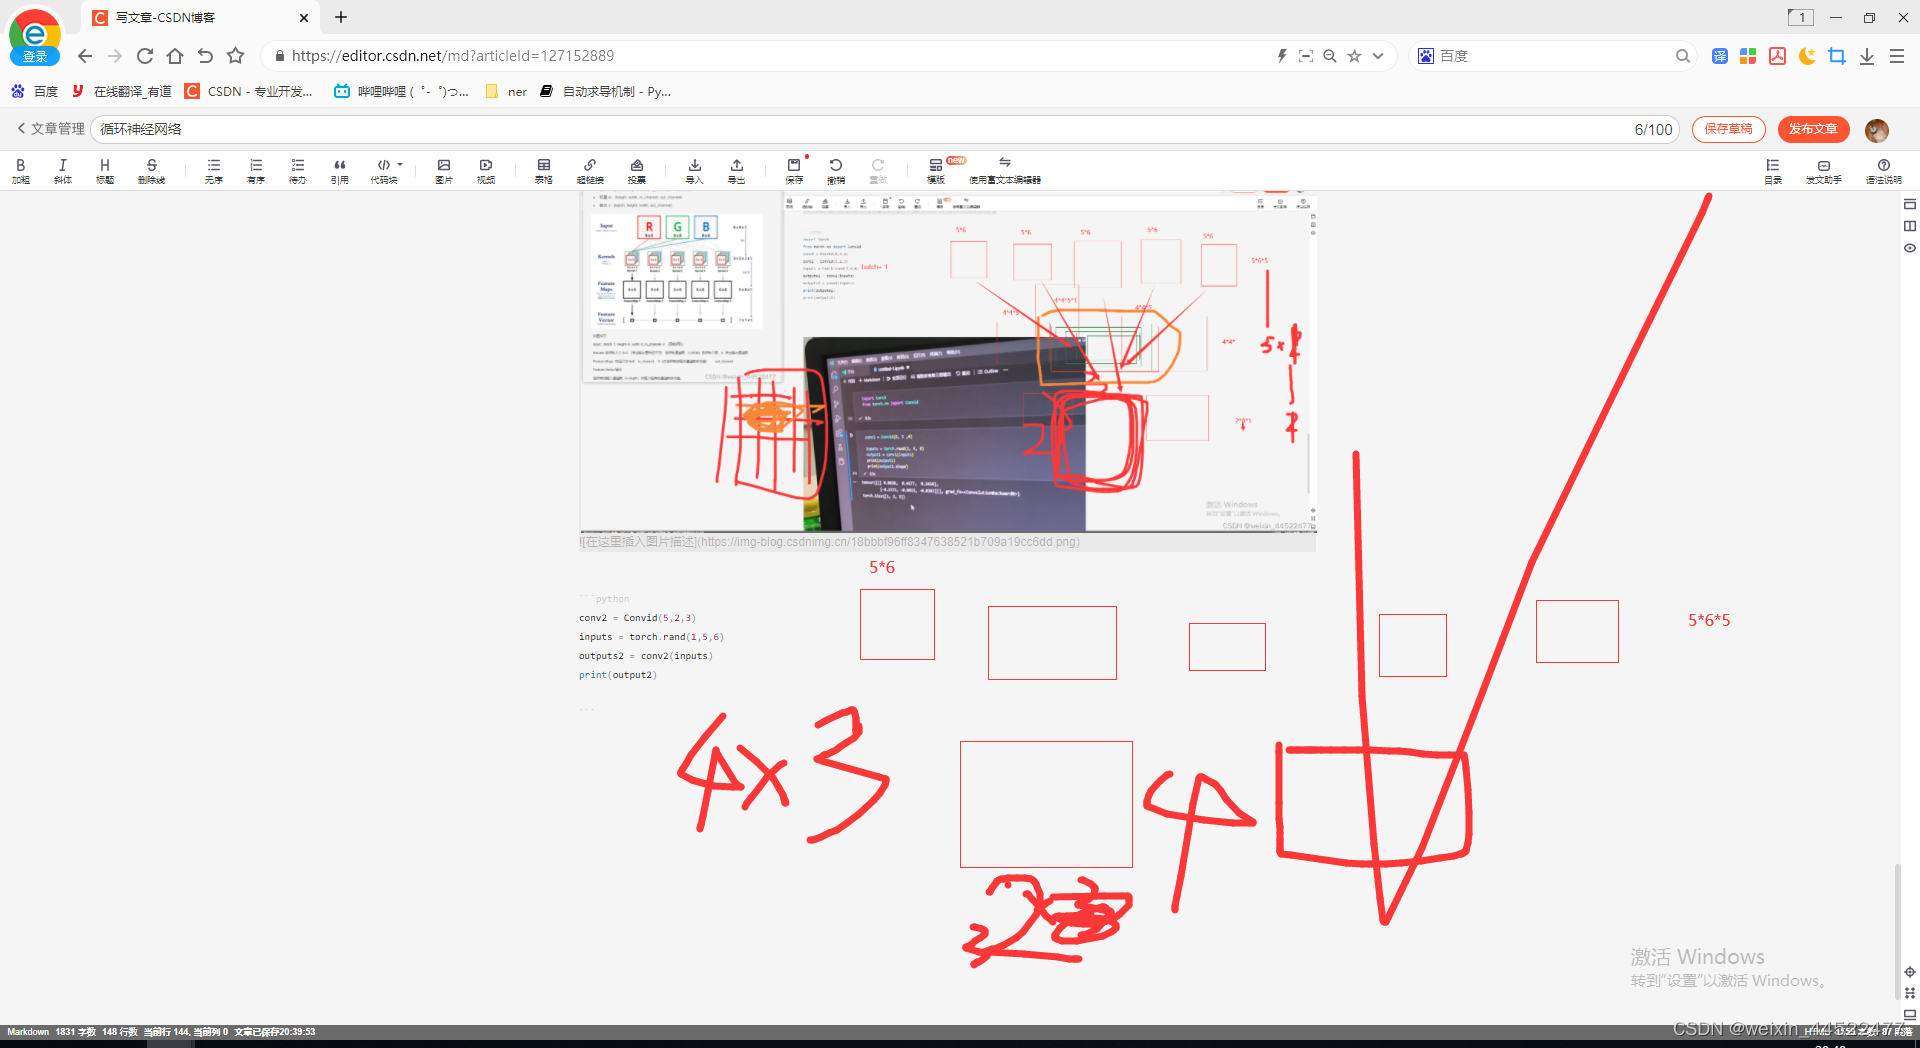The height and width of the screenshot is (1048, 1920).
Task: Open the 百度 bookmark
Action: (x=35, y=91)
